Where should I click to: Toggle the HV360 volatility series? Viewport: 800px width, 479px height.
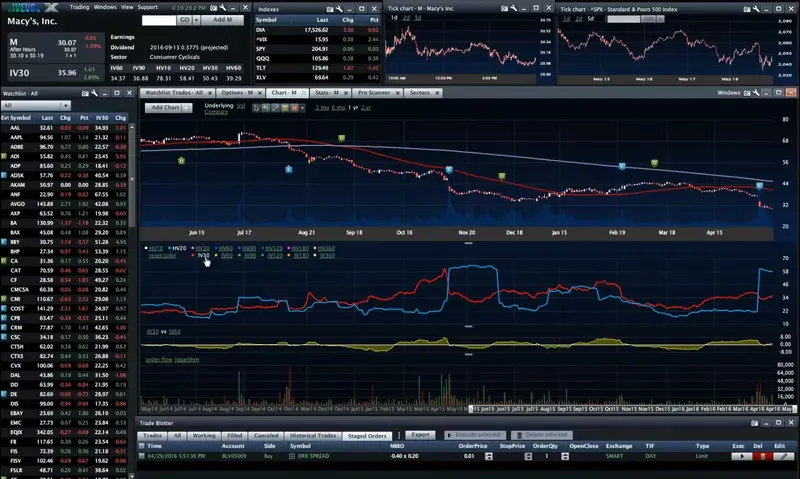[327, 248]
